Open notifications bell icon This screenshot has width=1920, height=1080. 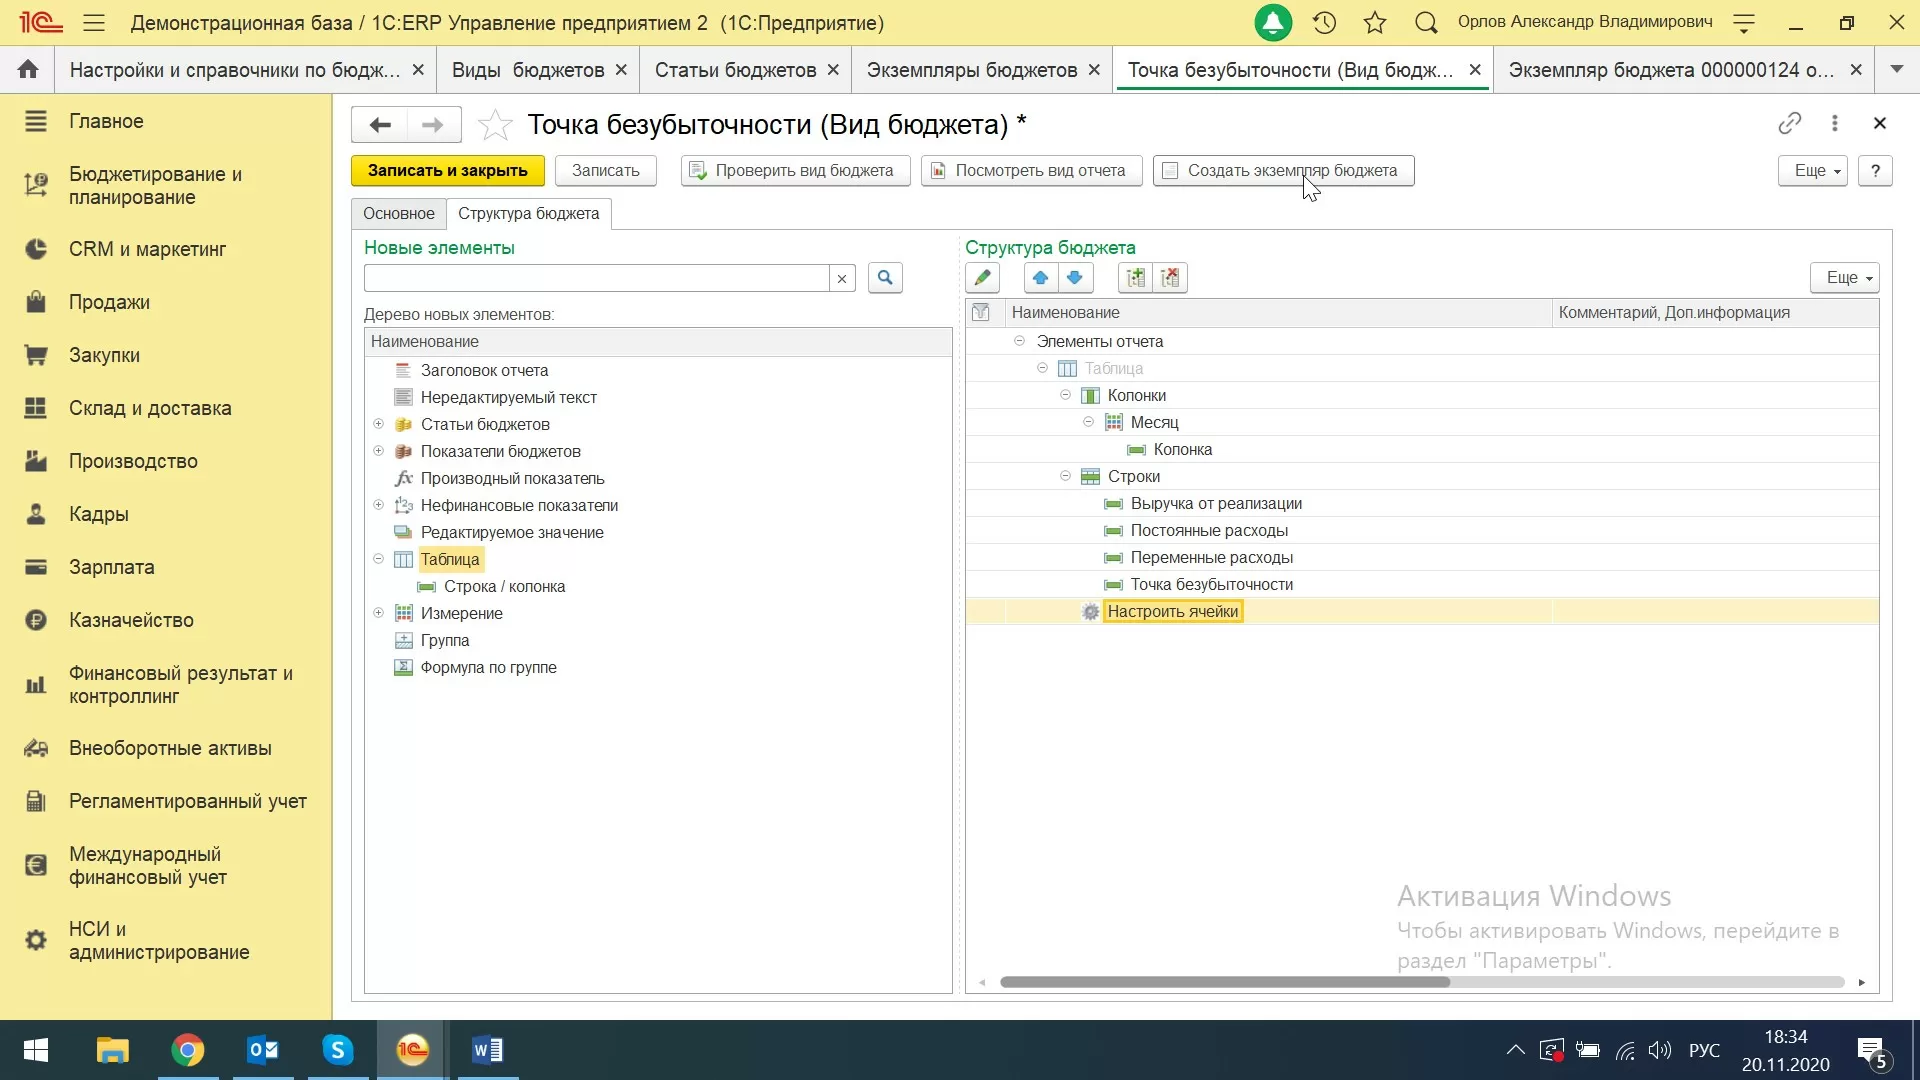click(x=1273, y=22)
